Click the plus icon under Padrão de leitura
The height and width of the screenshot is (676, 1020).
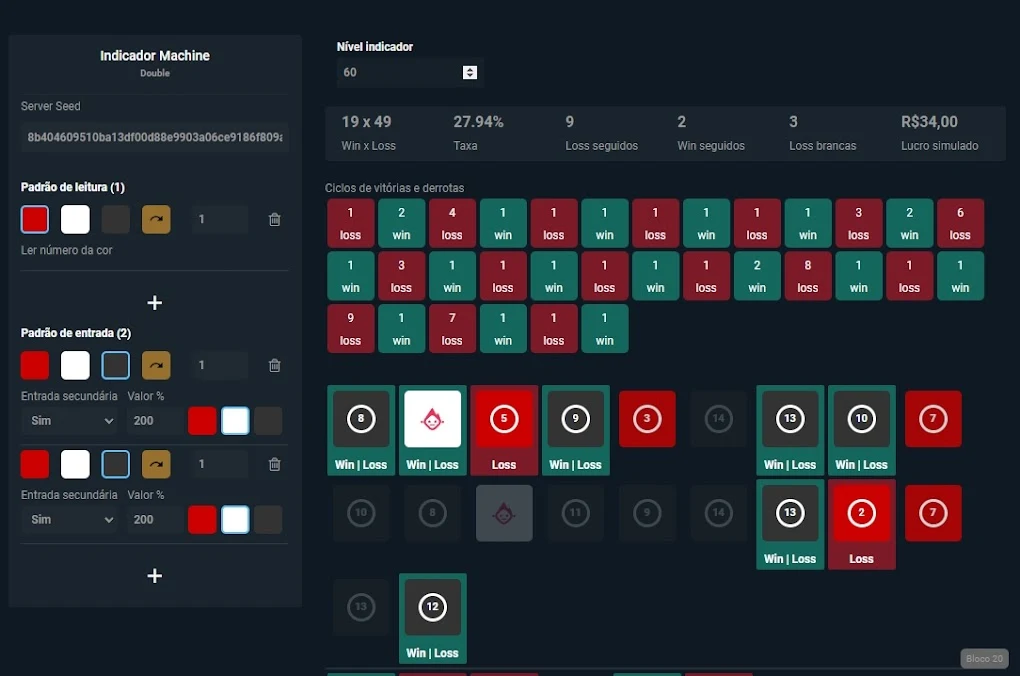pos(154,302)
